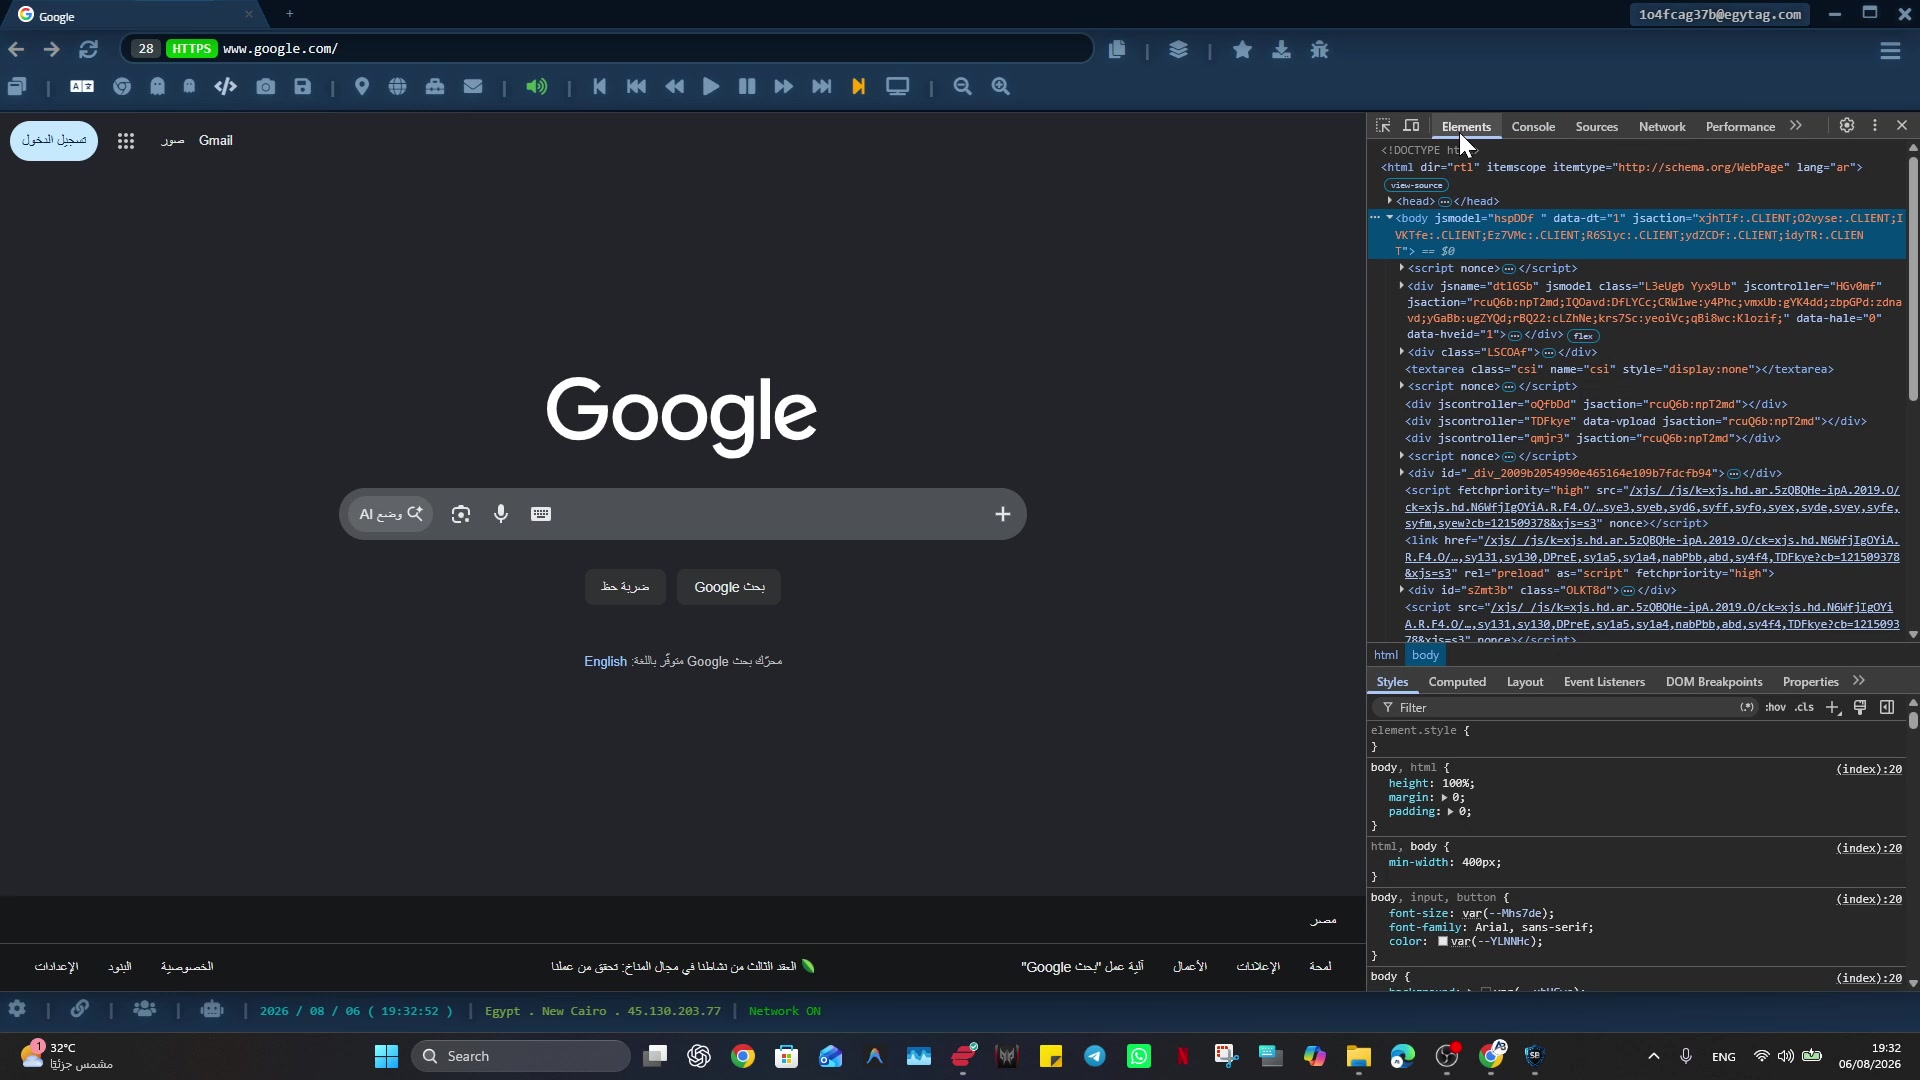This screenshot has height=1080, width=1920.
Task: Zoom out with the magnifier minus icon
Action: coord(963,87)
